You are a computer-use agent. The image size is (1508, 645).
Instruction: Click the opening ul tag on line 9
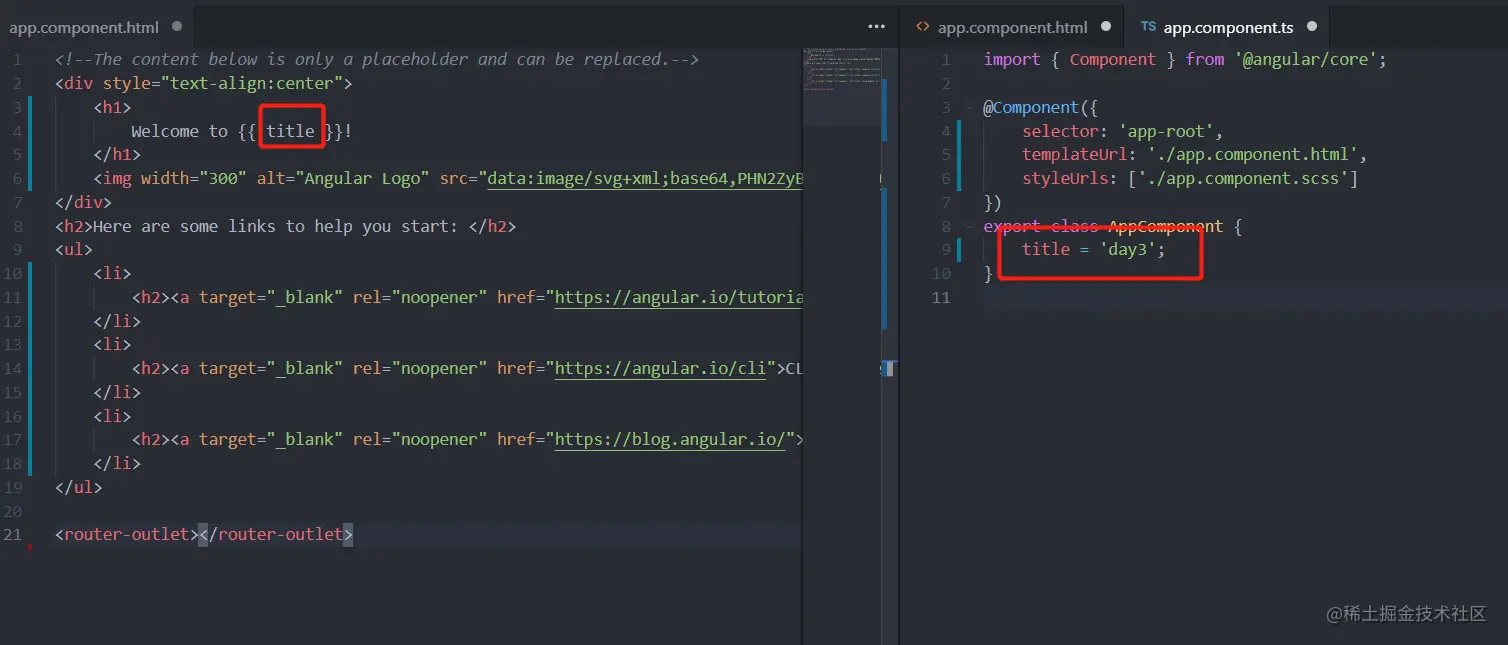point(74,250)
